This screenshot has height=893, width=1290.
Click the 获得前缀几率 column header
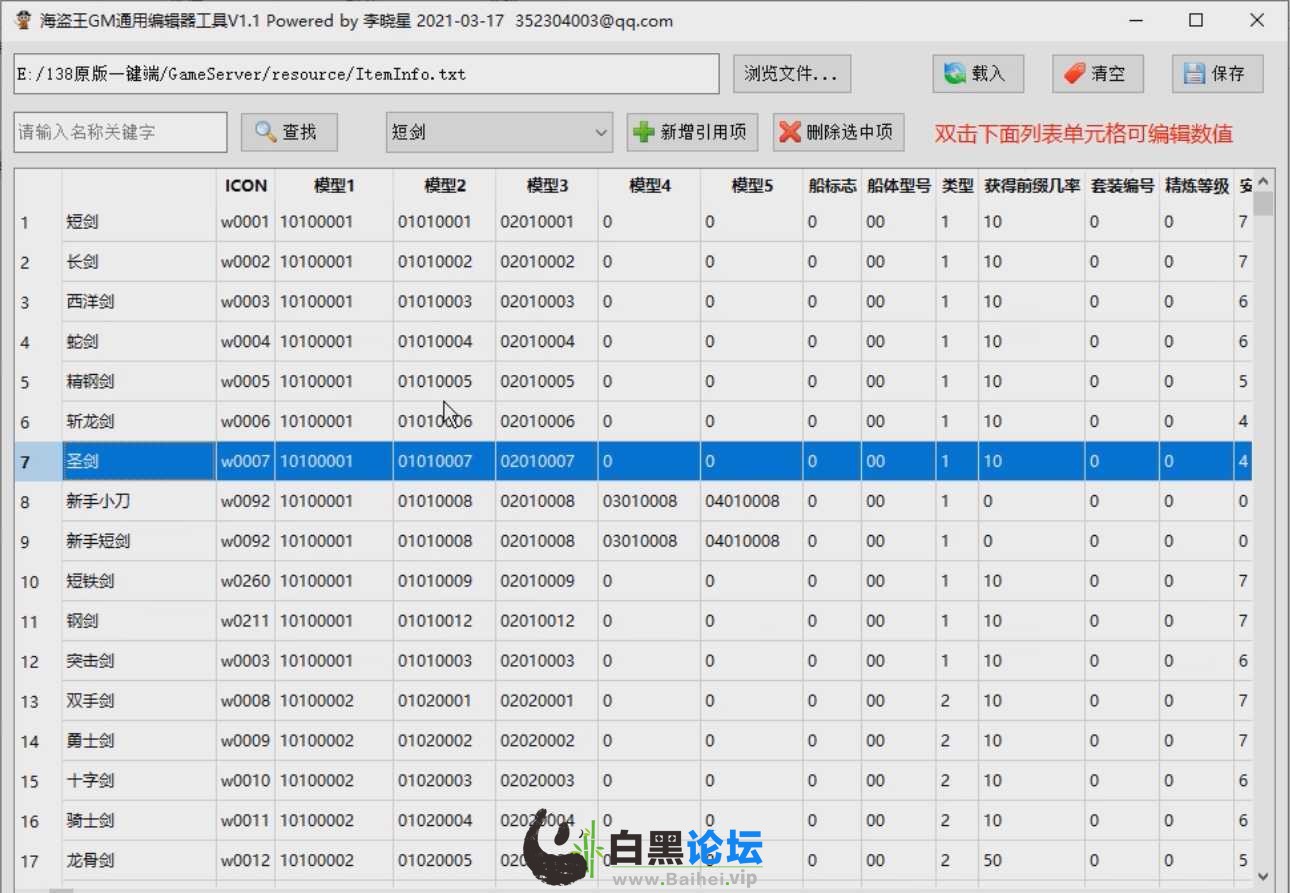tap(1032, 186)
